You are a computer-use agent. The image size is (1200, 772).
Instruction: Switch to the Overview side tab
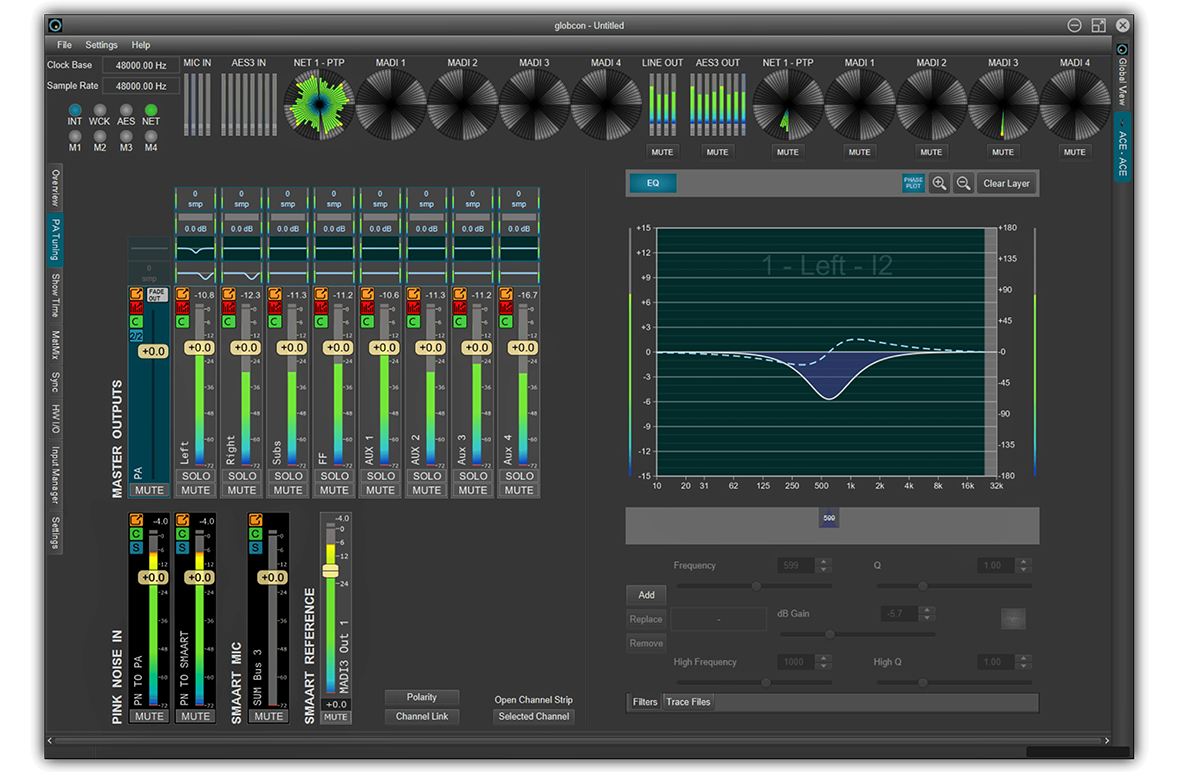coord(56,188)
